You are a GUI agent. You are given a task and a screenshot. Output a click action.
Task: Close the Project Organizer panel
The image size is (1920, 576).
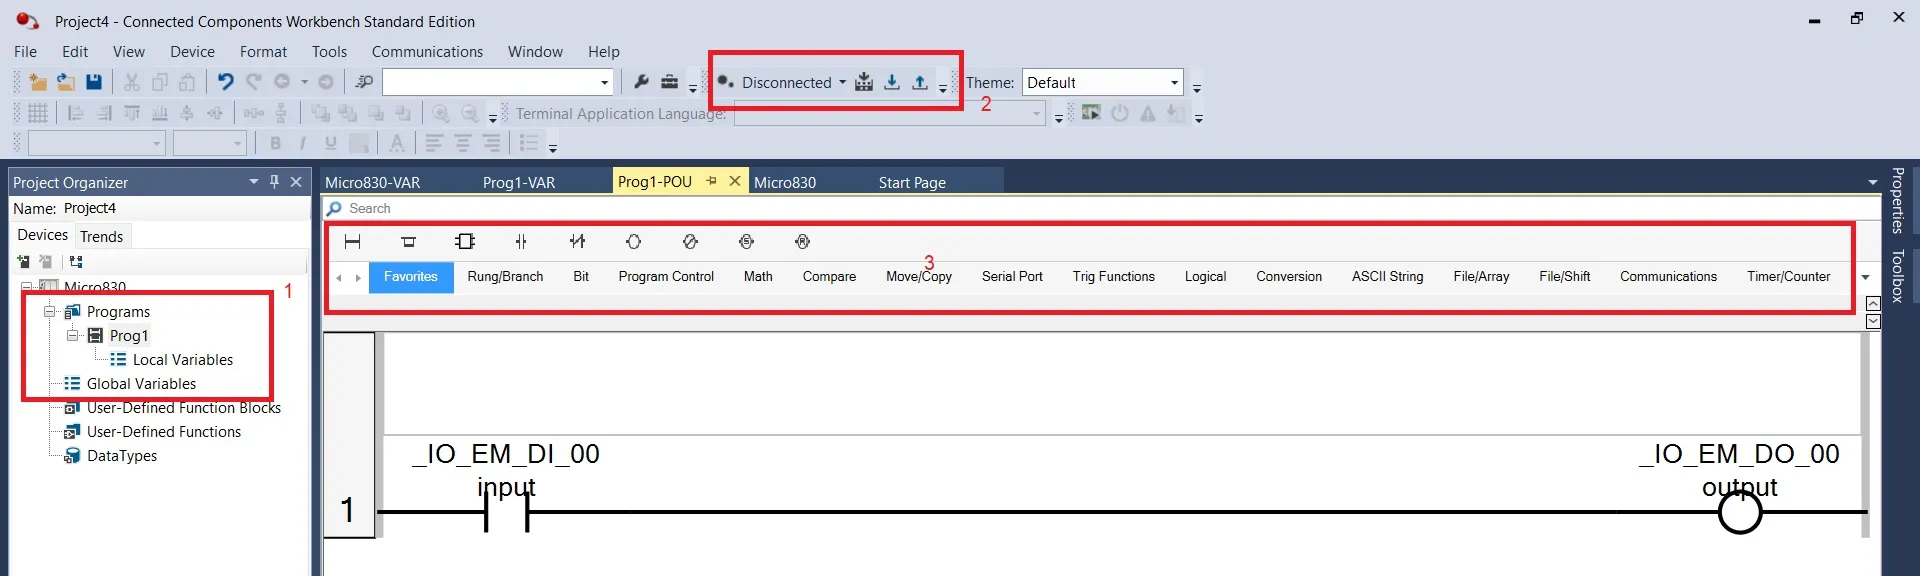coord(296,182)
